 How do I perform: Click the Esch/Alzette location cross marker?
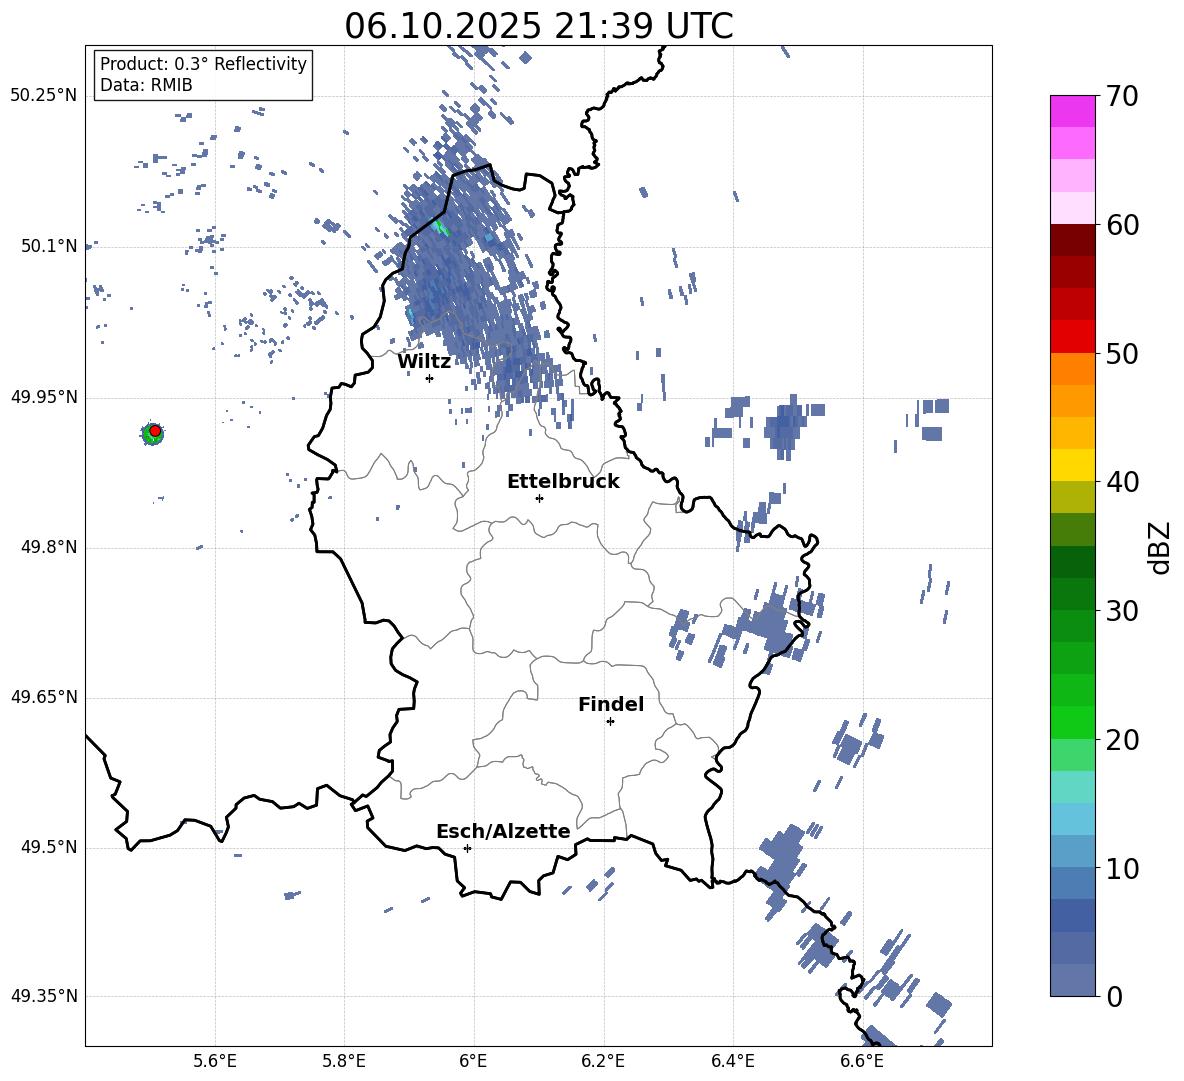[x=467, y=848]
